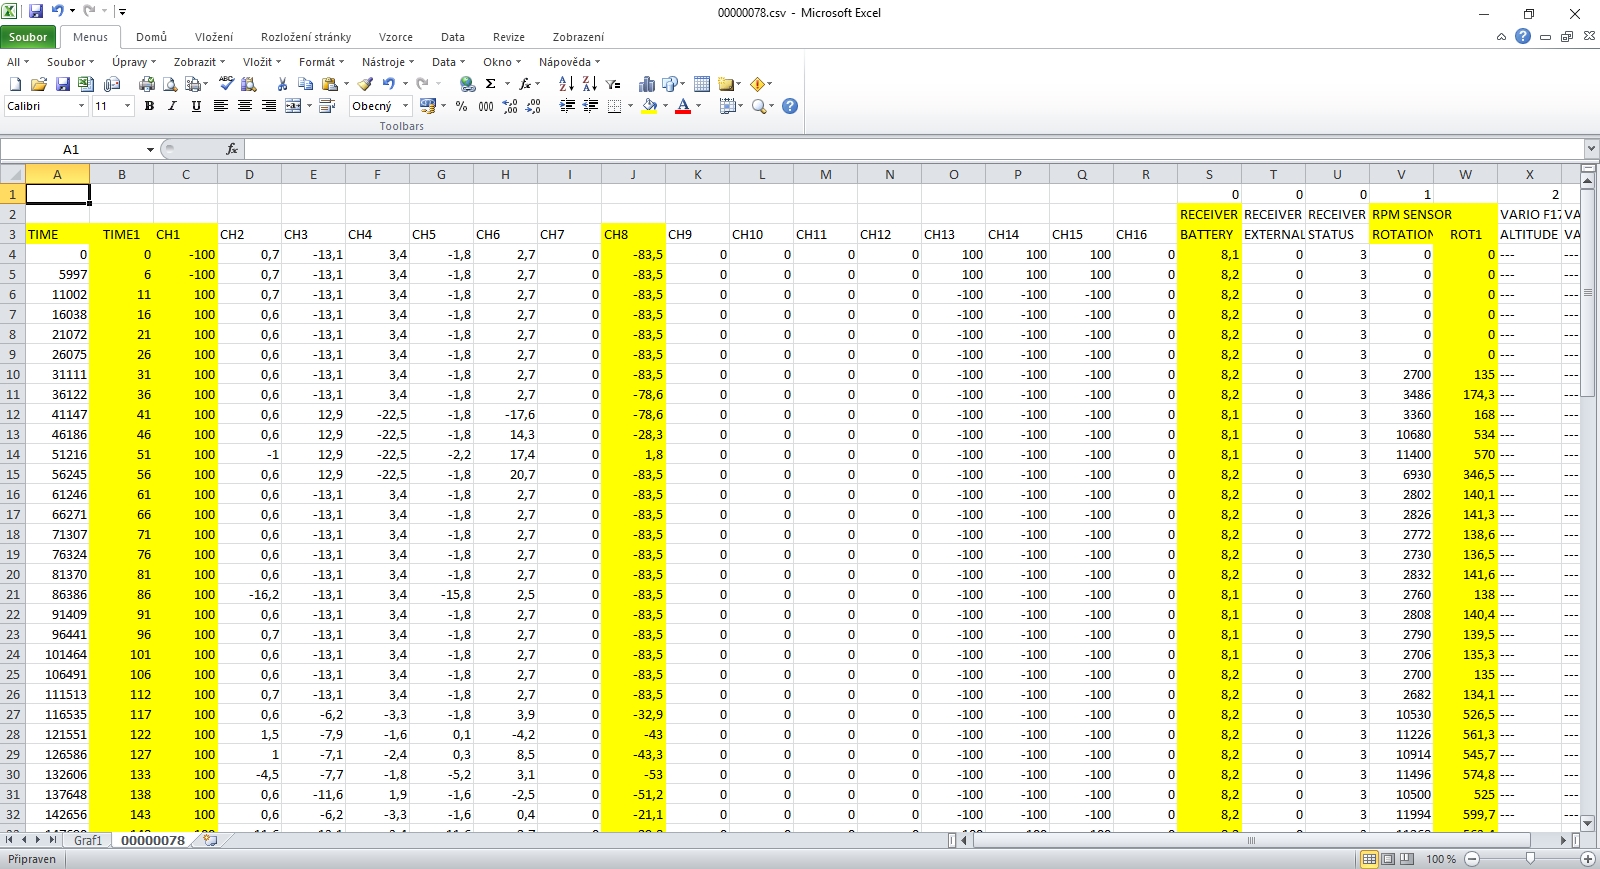Click the green Soubor button
1600x869 pixels.
point(28,37)
